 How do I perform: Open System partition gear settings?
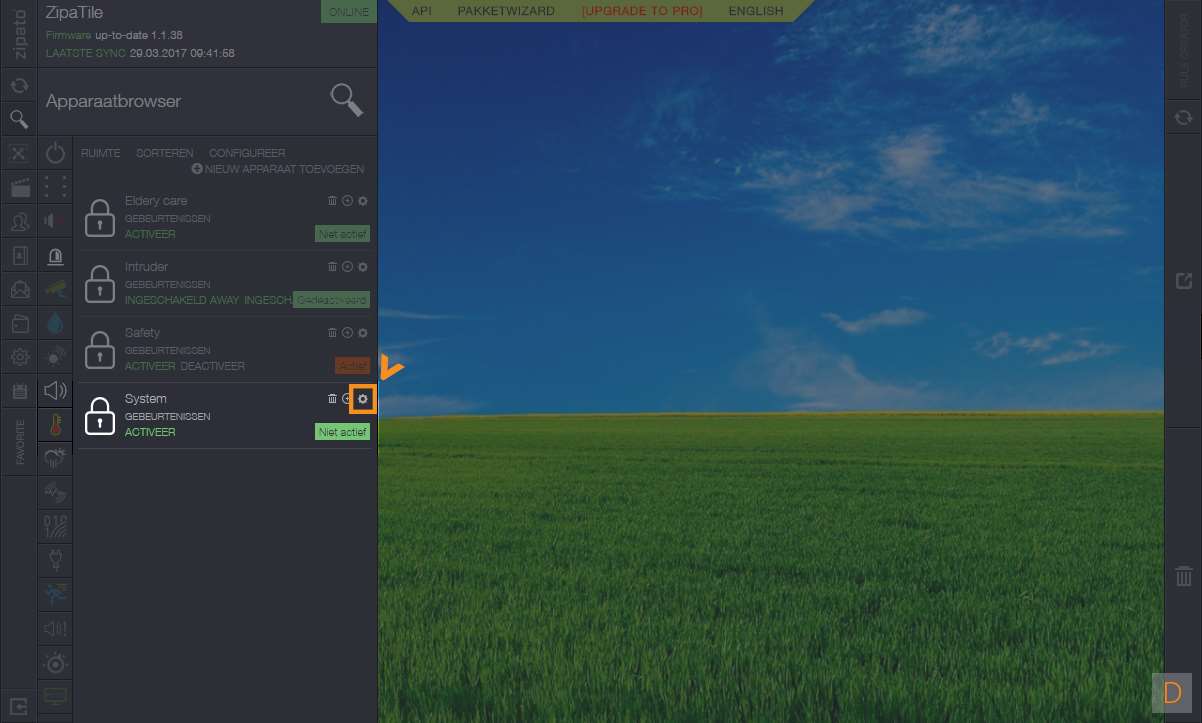pos(363,399)
